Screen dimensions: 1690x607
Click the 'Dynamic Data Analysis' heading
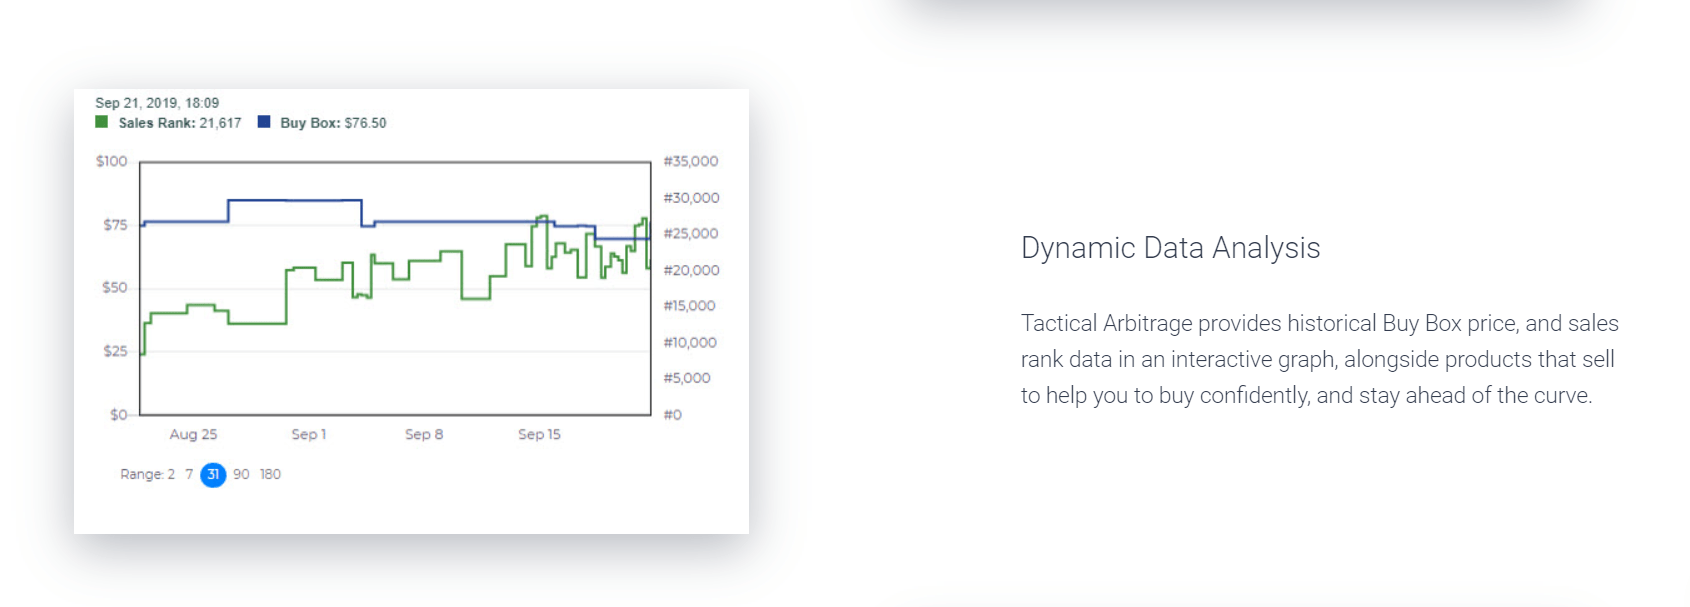pyautogui.click(x=1170, y=248)
